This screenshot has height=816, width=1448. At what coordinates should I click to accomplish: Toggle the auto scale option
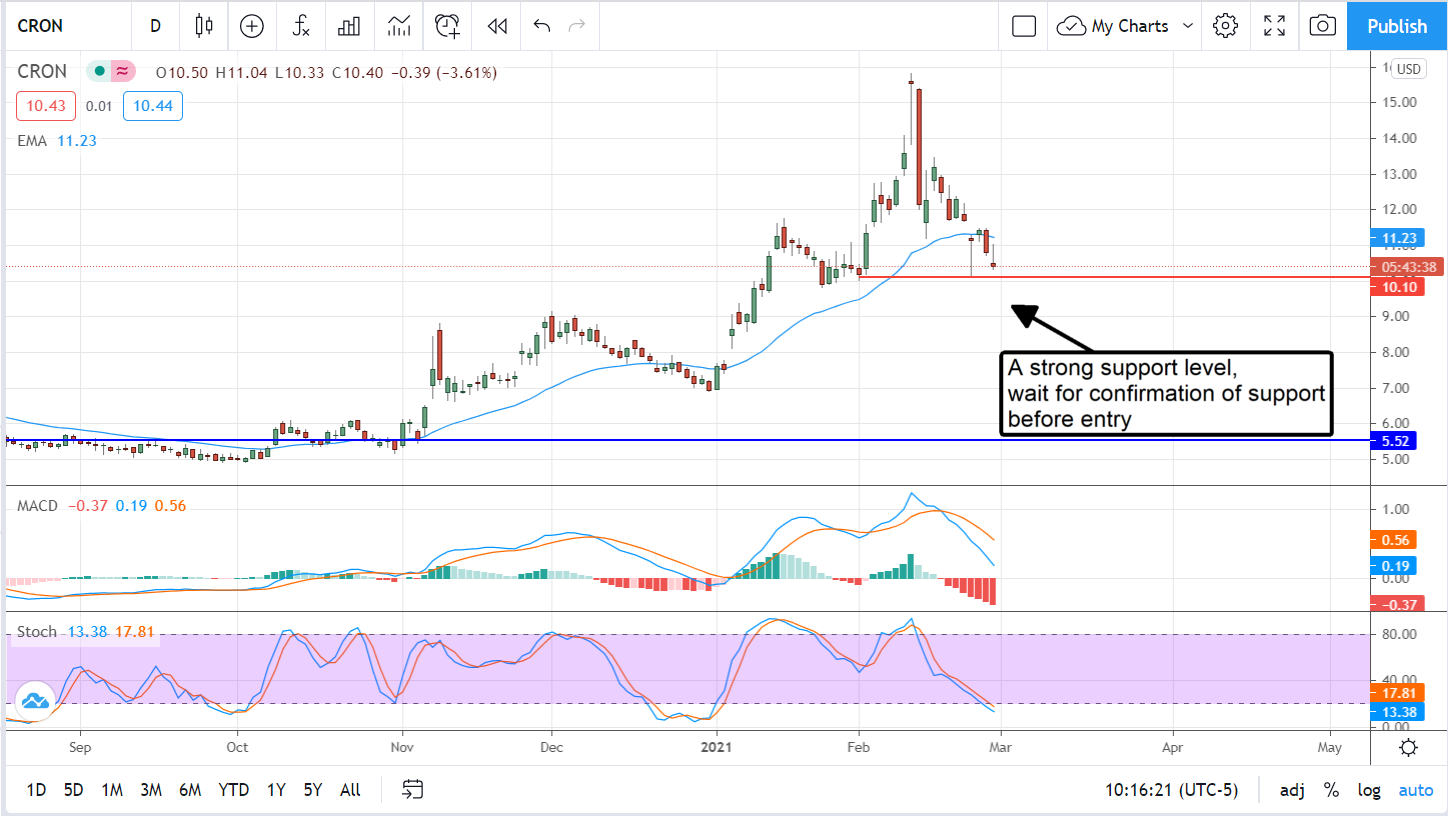point(1416,790)
